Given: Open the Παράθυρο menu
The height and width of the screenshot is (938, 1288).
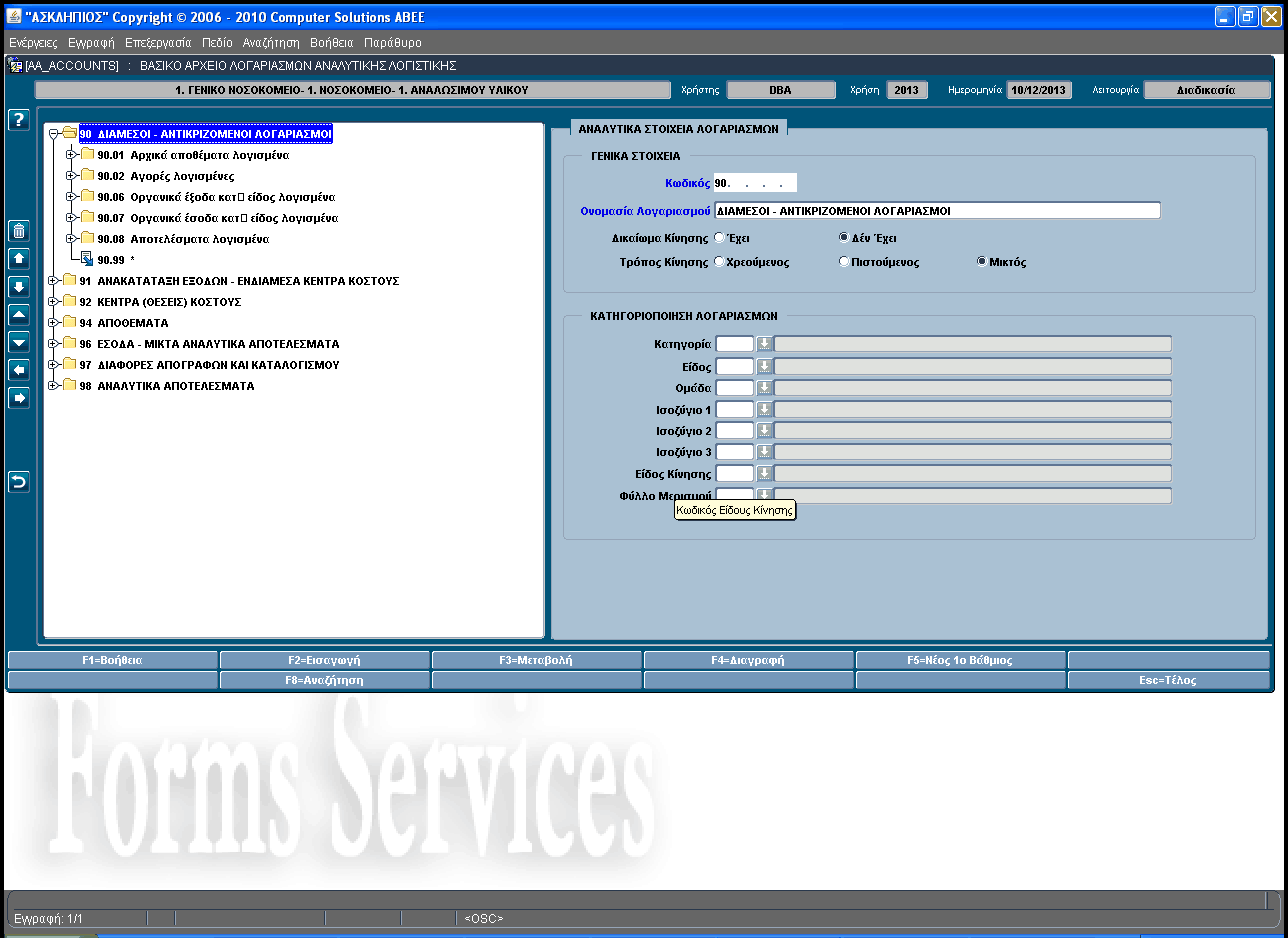Looking at the screenshot, I should click(x=393, y=43).
